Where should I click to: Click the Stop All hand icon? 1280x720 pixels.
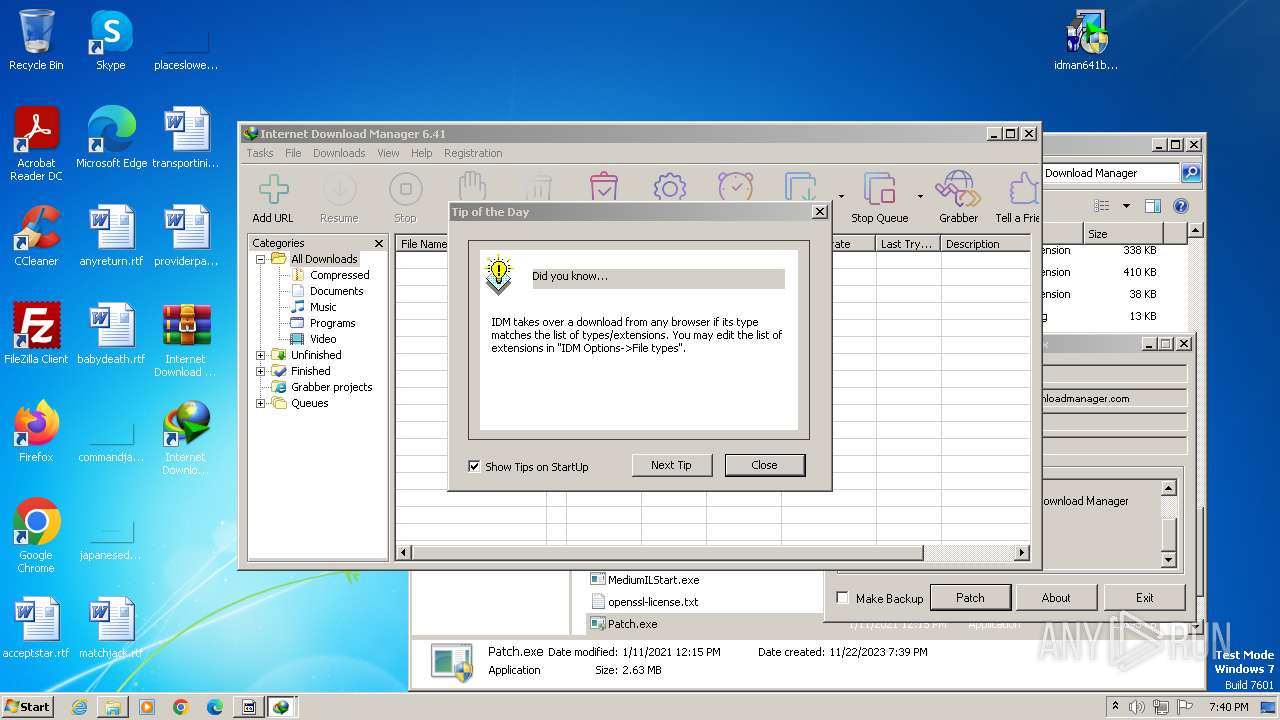coord(472,186)
